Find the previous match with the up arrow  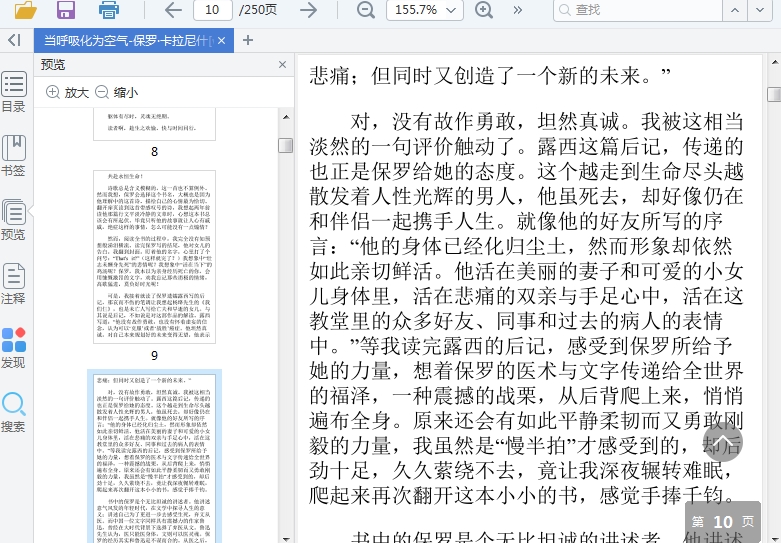(x=735, y=10)
